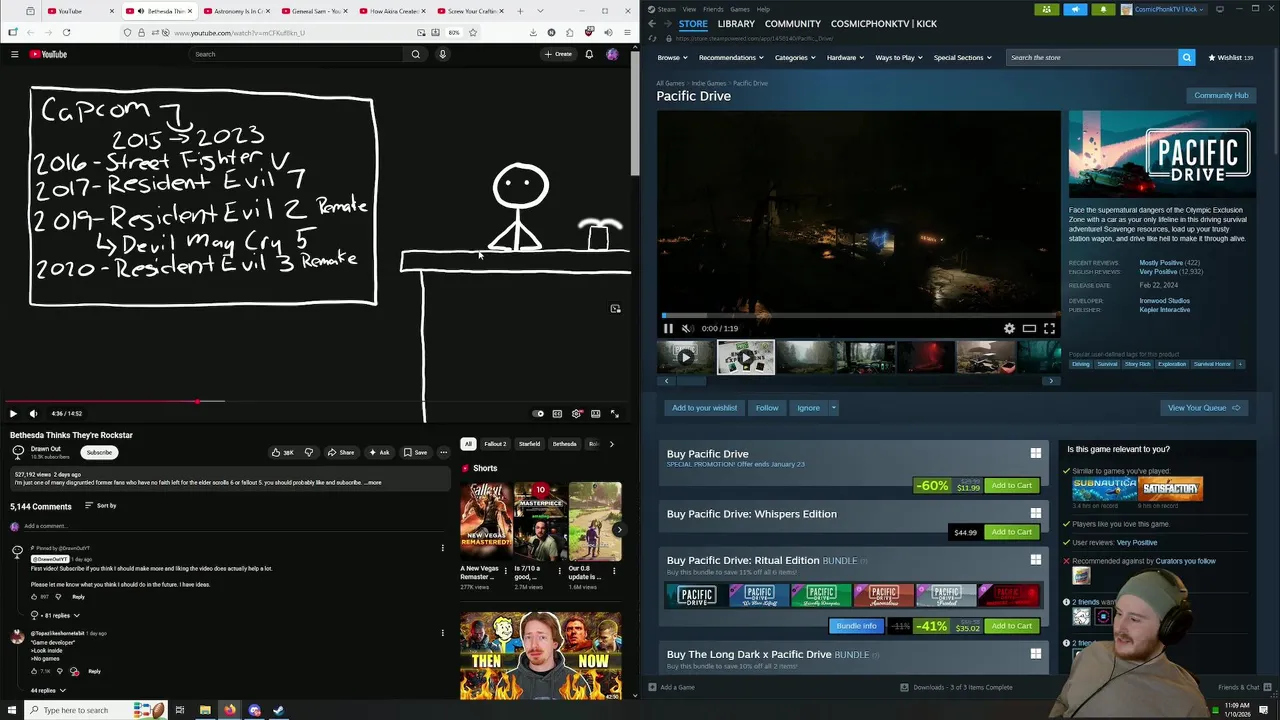Play the YouTube video
This screenshot has width=1280, height=720.
pos(13,413)
